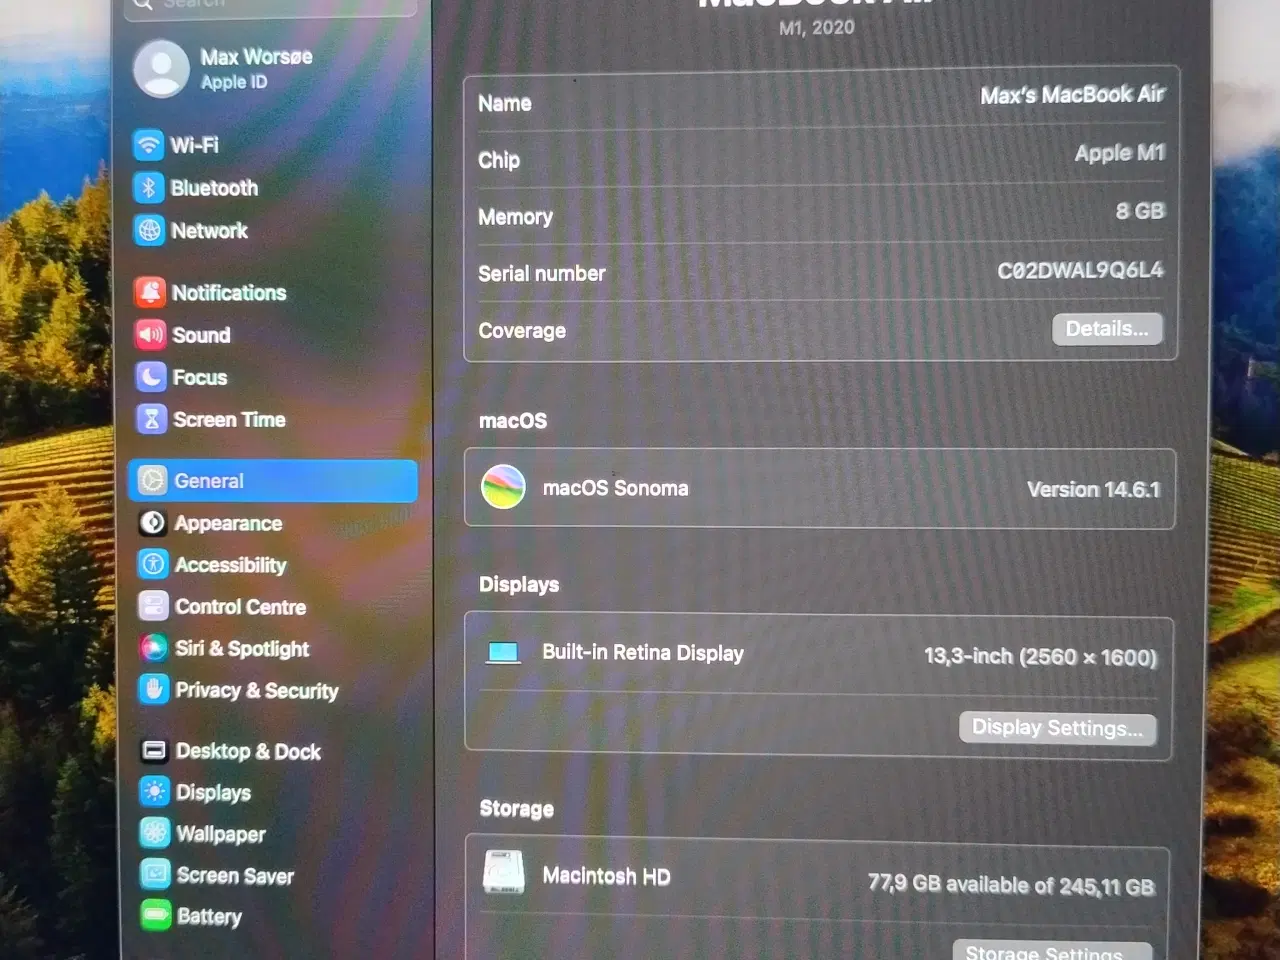Click the Macintosh HD label

click(606, 876)
